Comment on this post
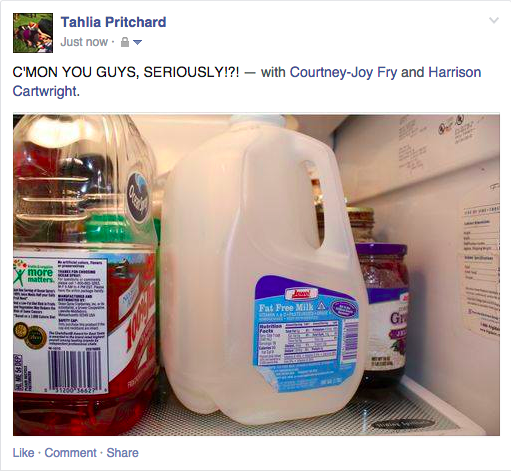 coord(70,453)
